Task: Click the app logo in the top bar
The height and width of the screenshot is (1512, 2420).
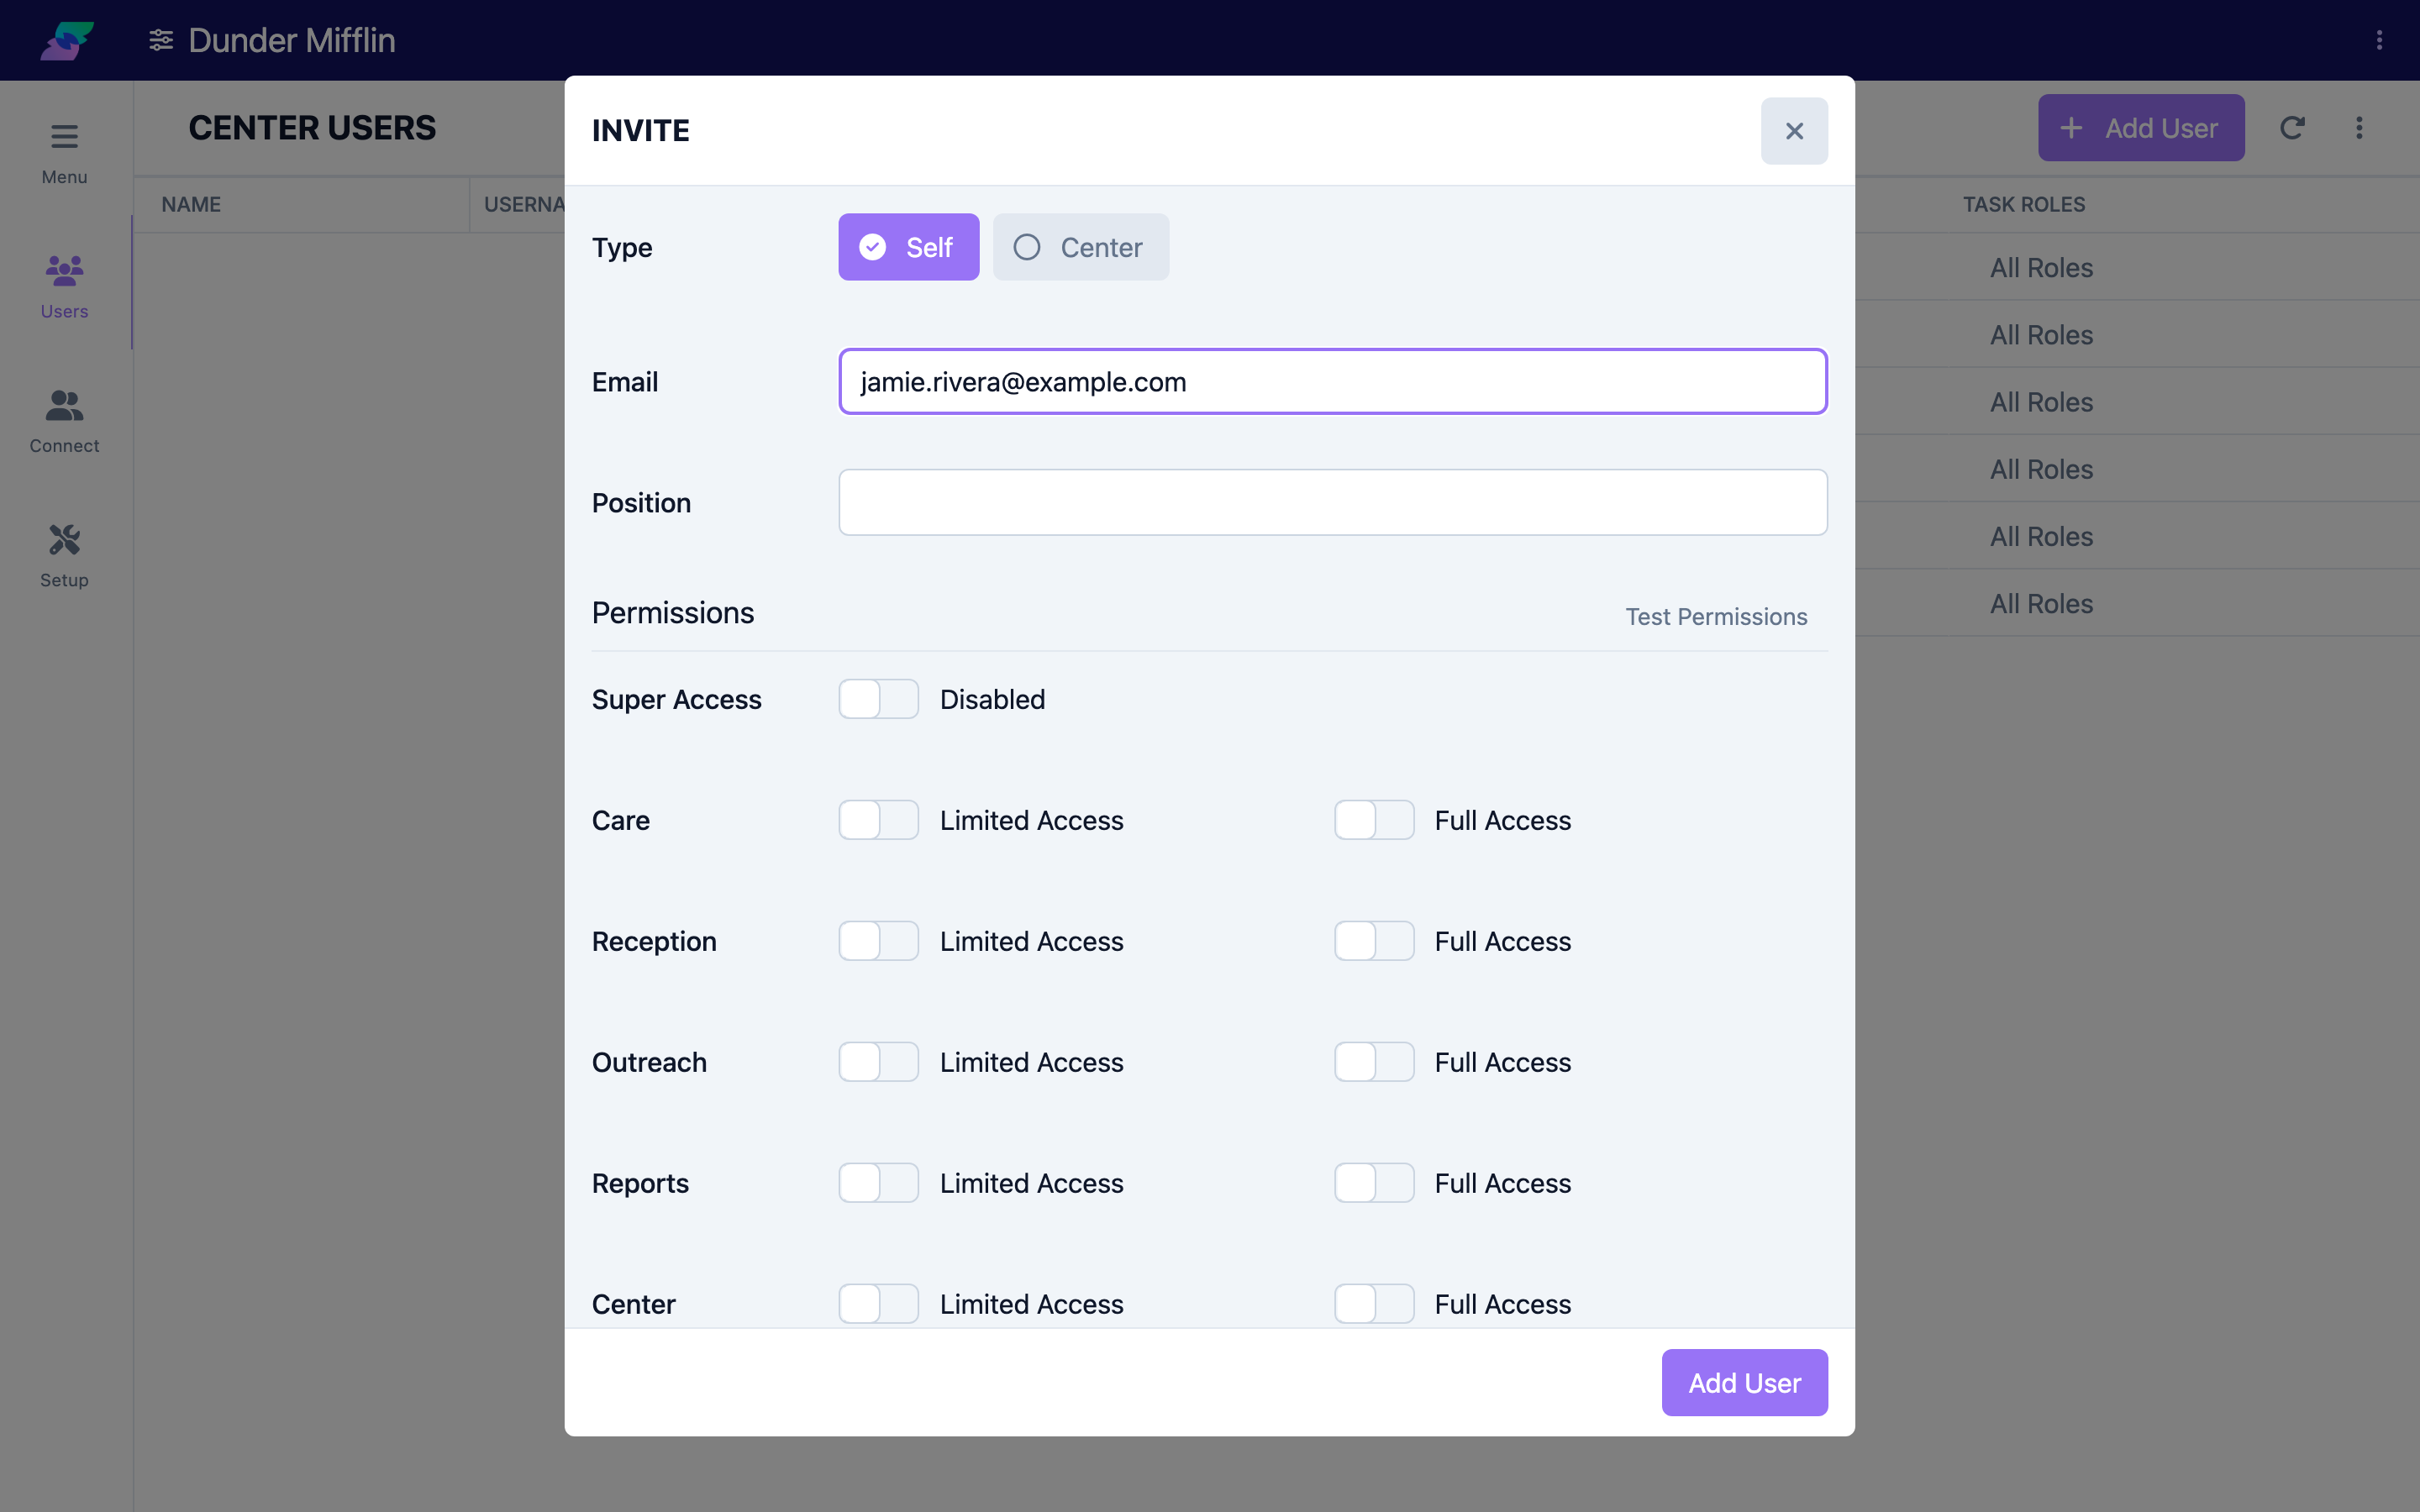Action: [67, 40]
